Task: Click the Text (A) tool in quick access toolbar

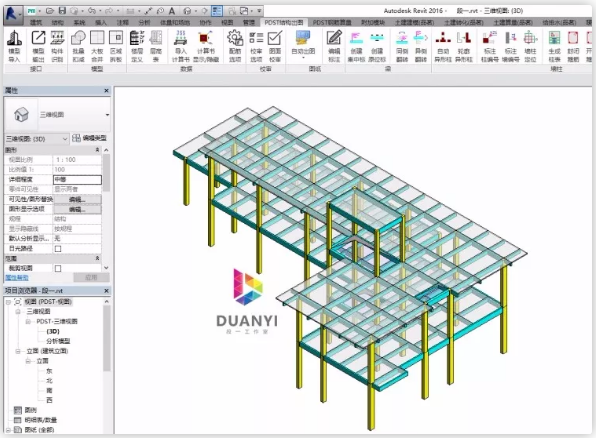Action: pyautogui.click(x=172, y=11)
